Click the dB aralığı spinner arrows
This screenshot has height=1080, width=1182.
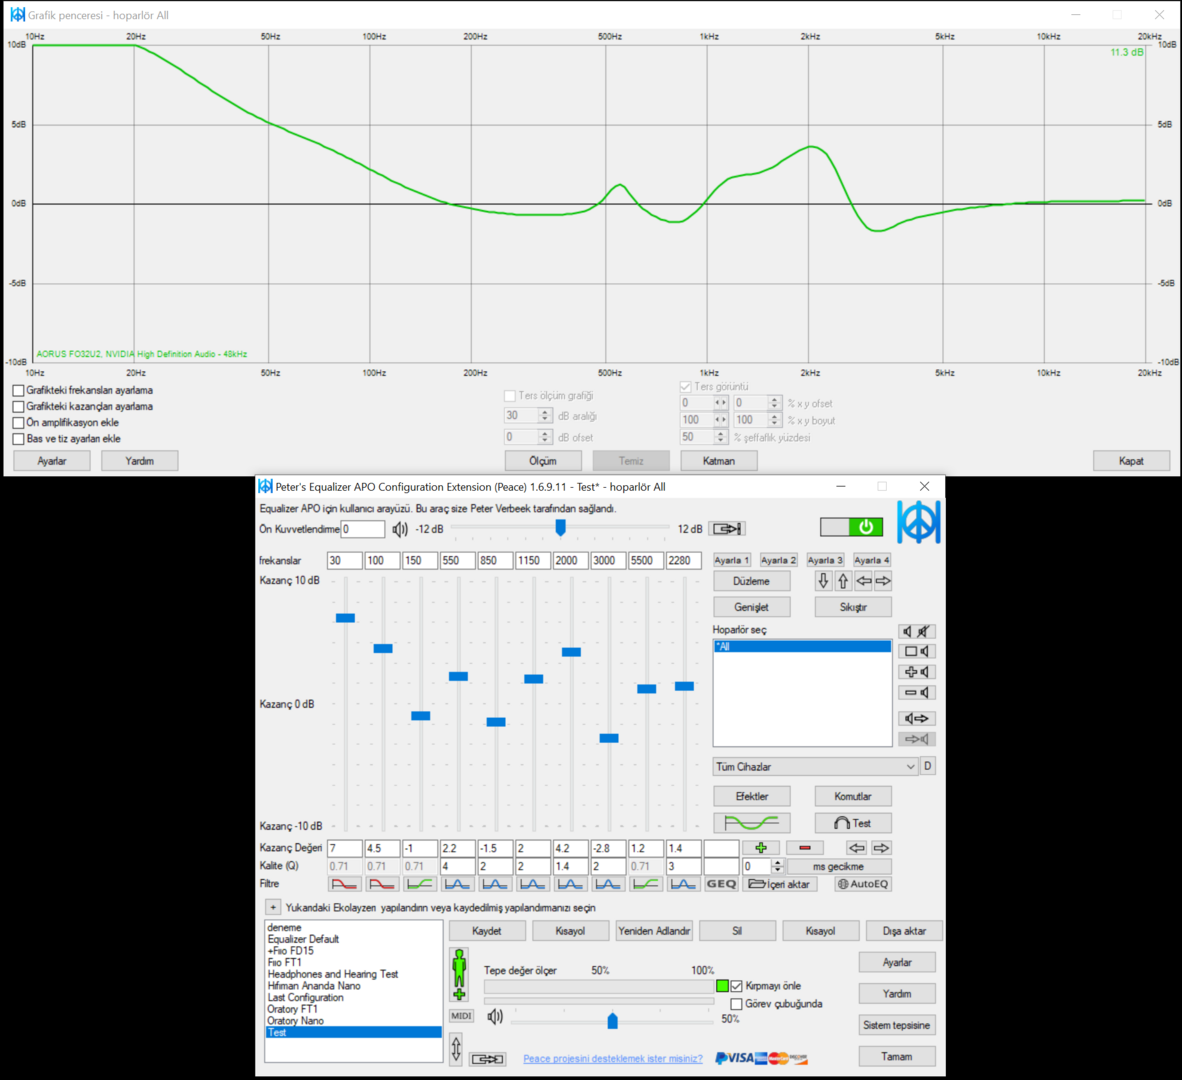544,416
